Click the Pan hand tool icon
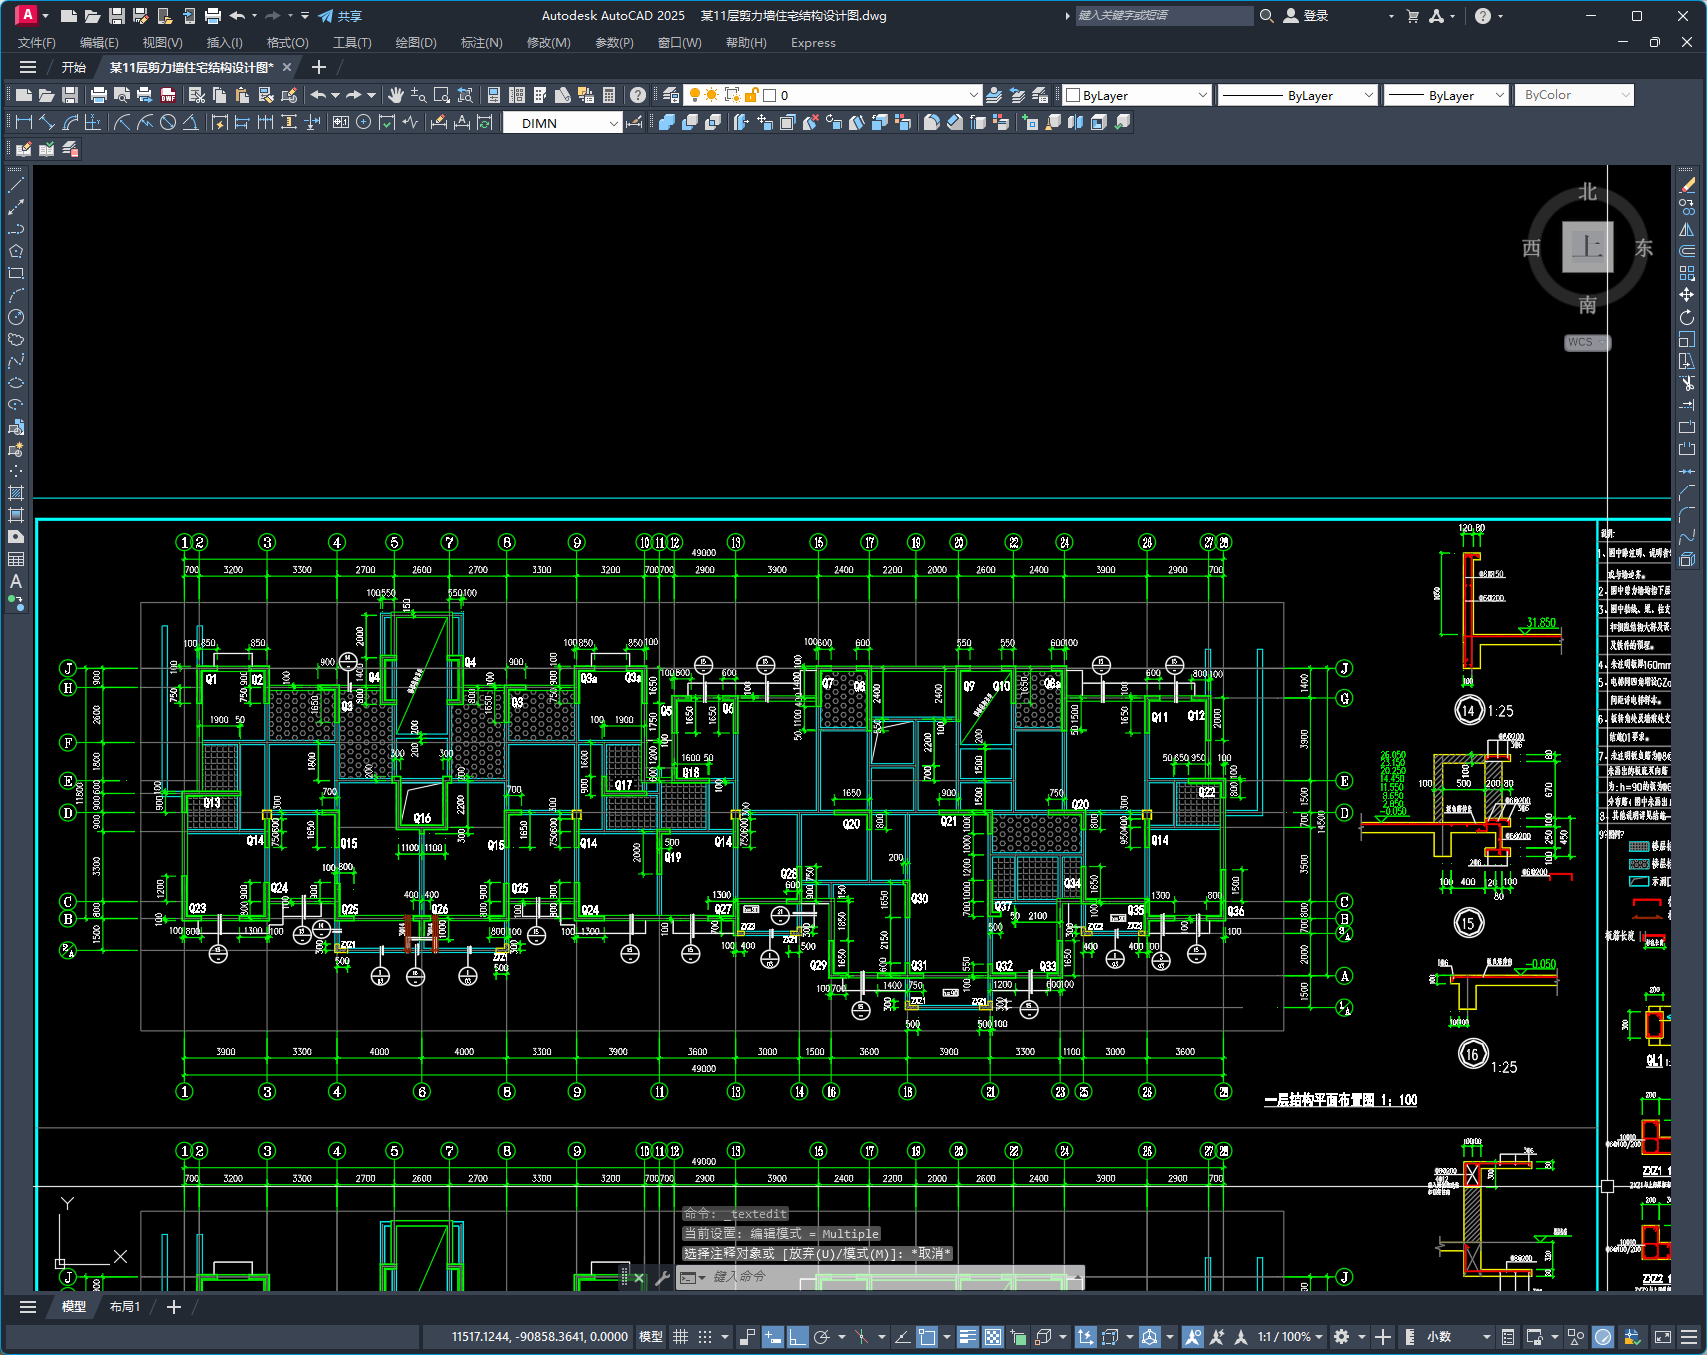 (x=396, y=95)
